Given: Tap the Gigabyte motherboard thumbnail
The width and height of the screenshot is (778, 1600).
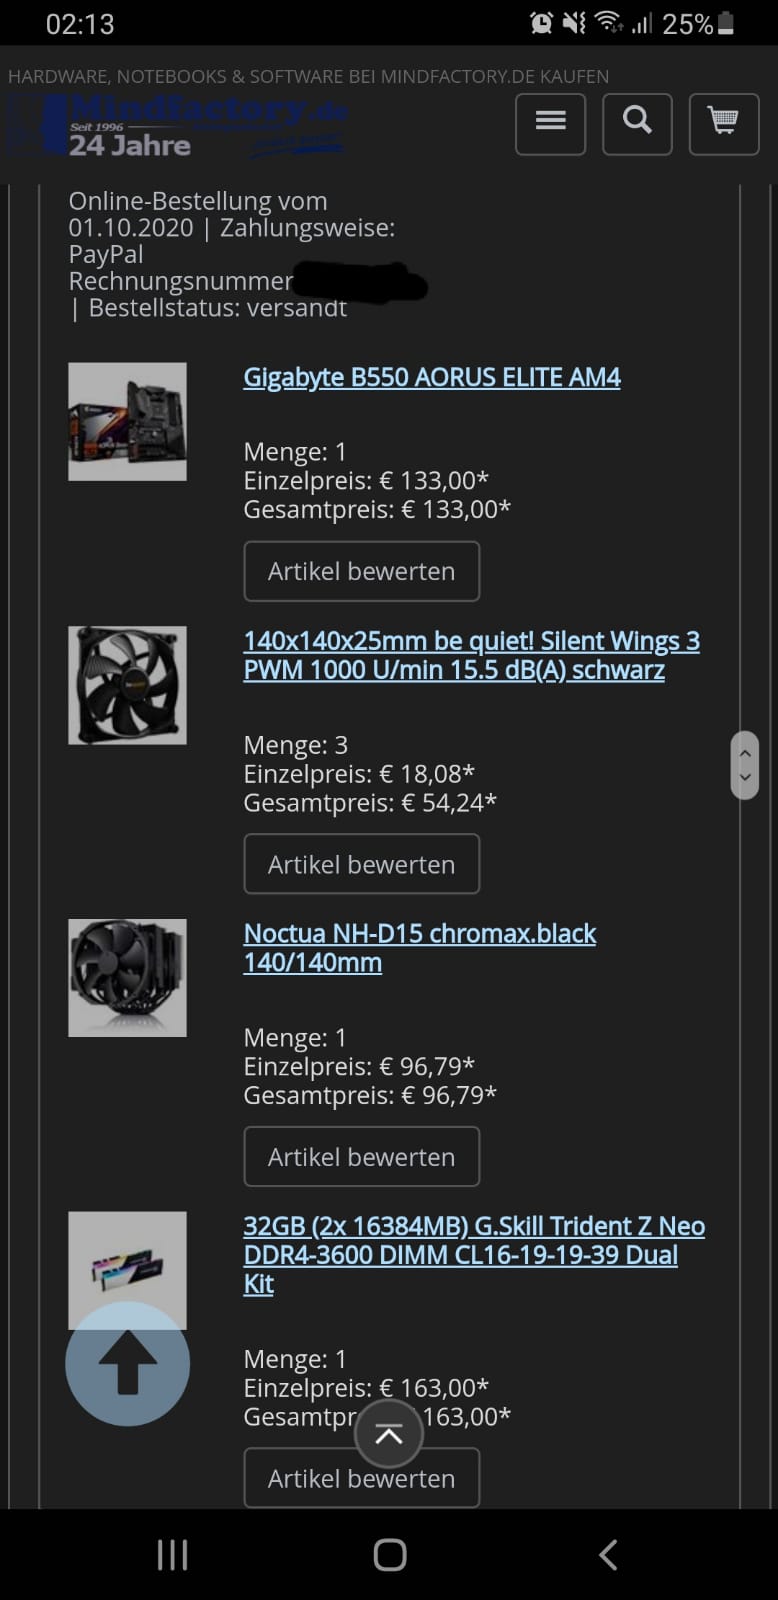Looking at the screenshot, I should tap(127, 421).
